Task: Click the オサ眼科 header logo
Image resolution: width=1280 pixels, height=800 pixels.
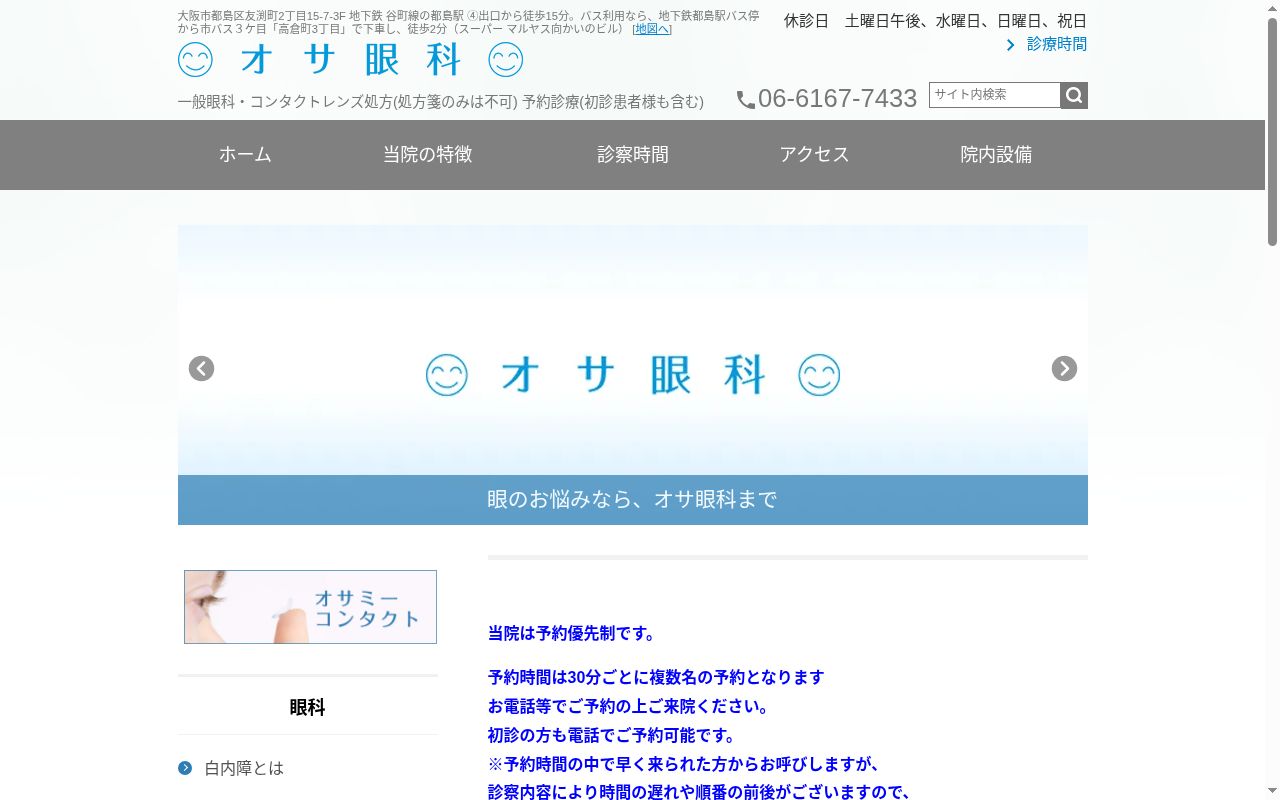Action: (x=351, y=61)
